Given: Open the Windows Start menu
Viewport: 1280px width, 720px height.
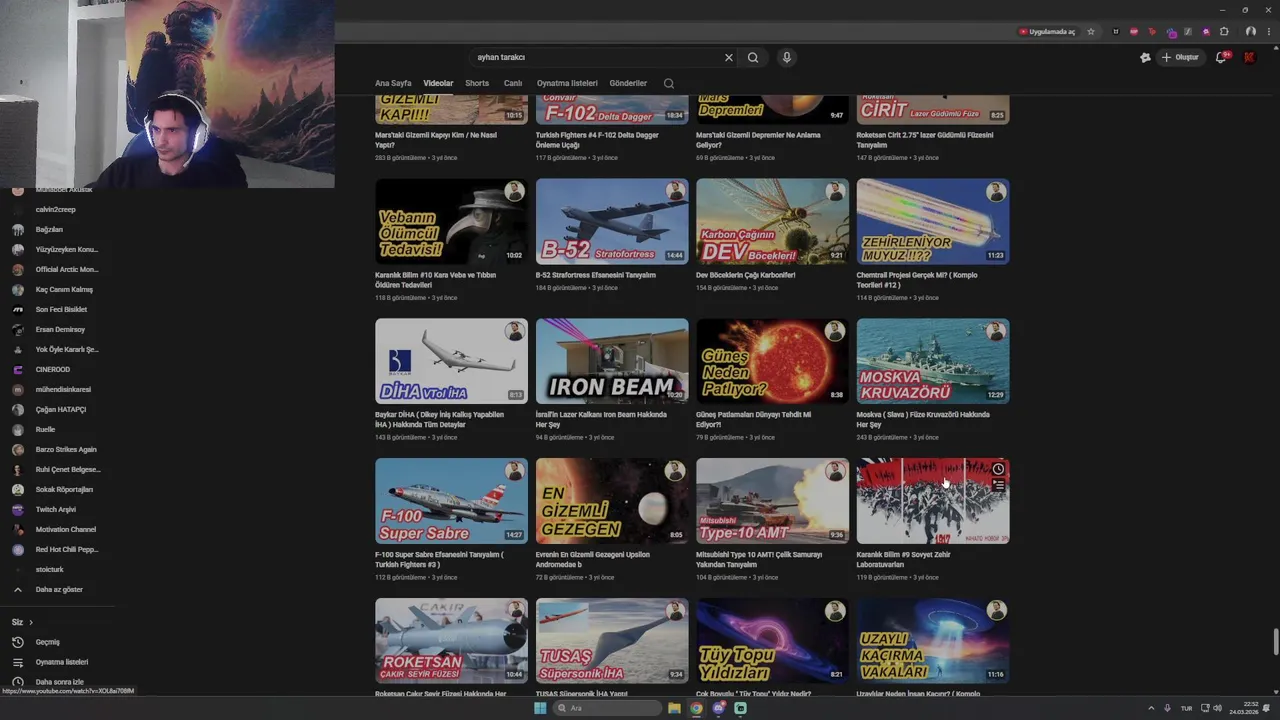Looking at the screenshot, I should 540,708.
